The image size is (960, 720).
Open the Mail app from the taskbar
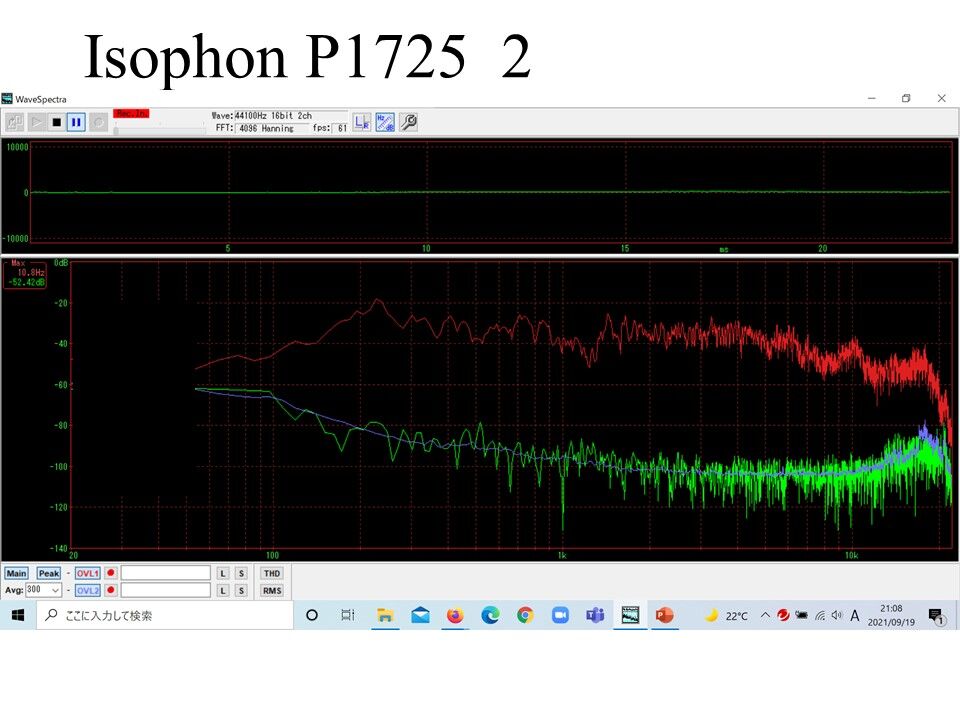[420, 615]
